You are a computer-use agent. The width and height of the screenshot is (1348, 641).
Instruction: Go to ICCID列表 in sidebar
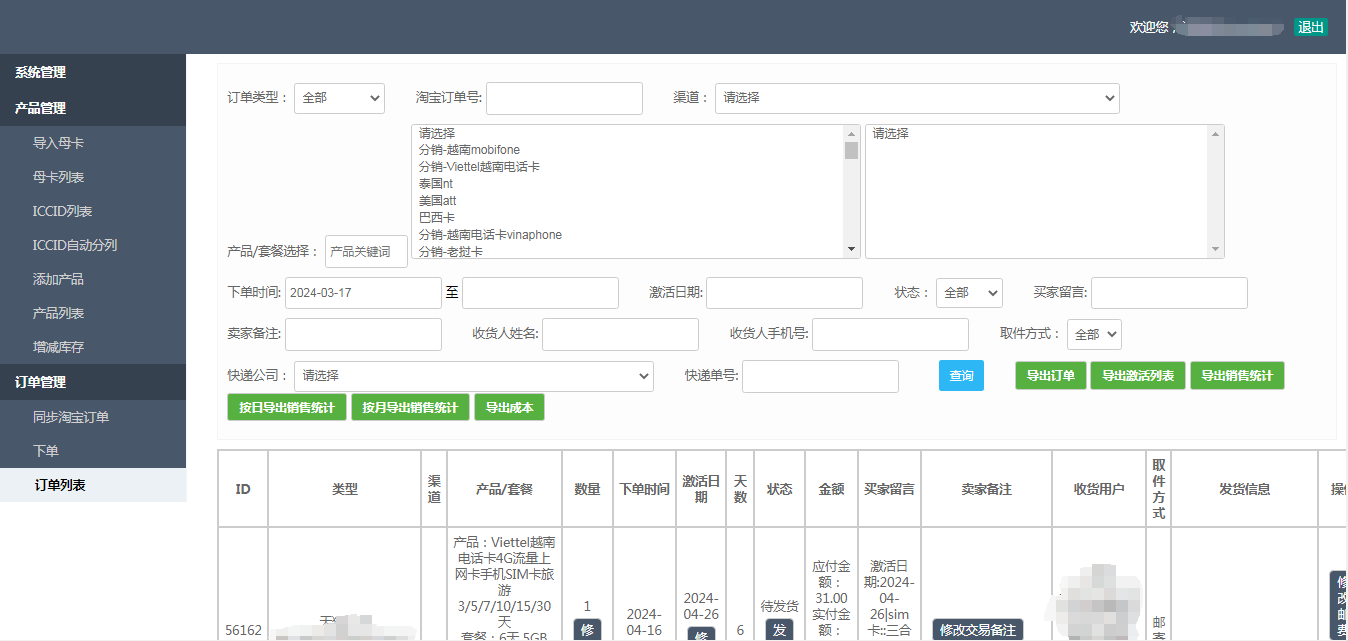click(62, 211)
